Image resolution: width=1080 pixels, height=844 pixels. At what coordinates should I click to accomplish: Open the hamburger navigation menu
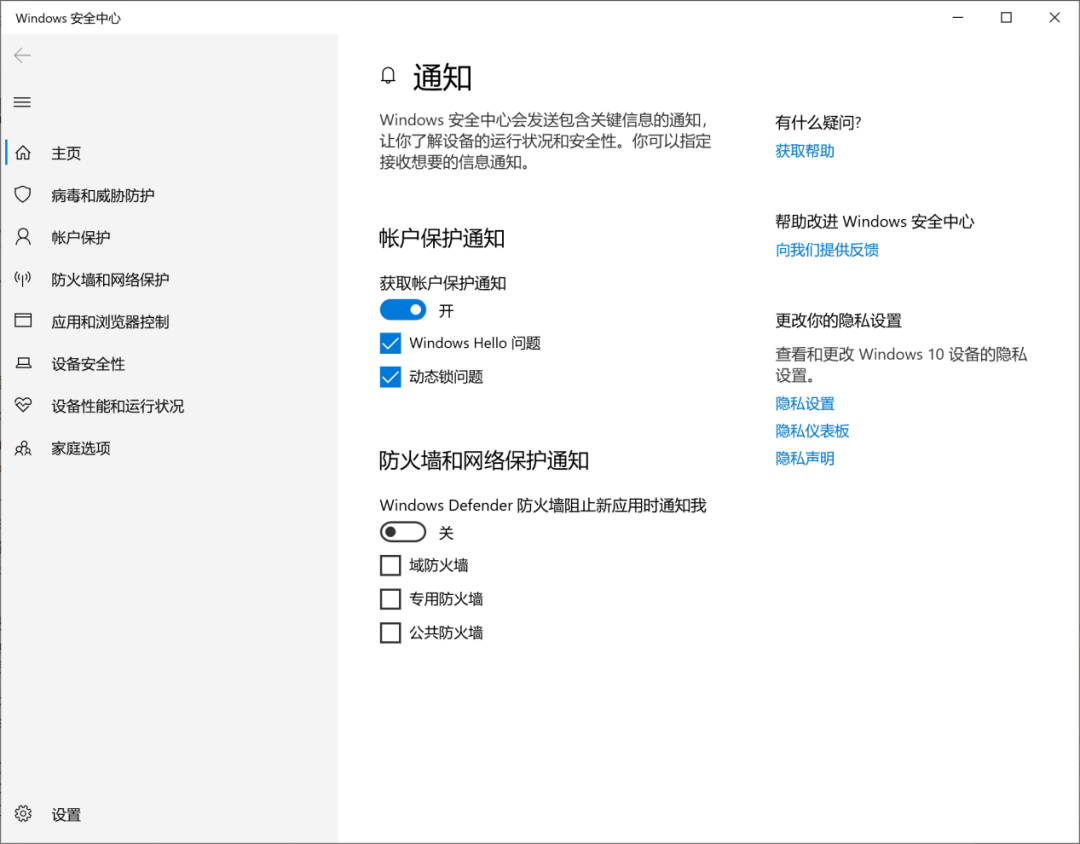tap(22, 102)
